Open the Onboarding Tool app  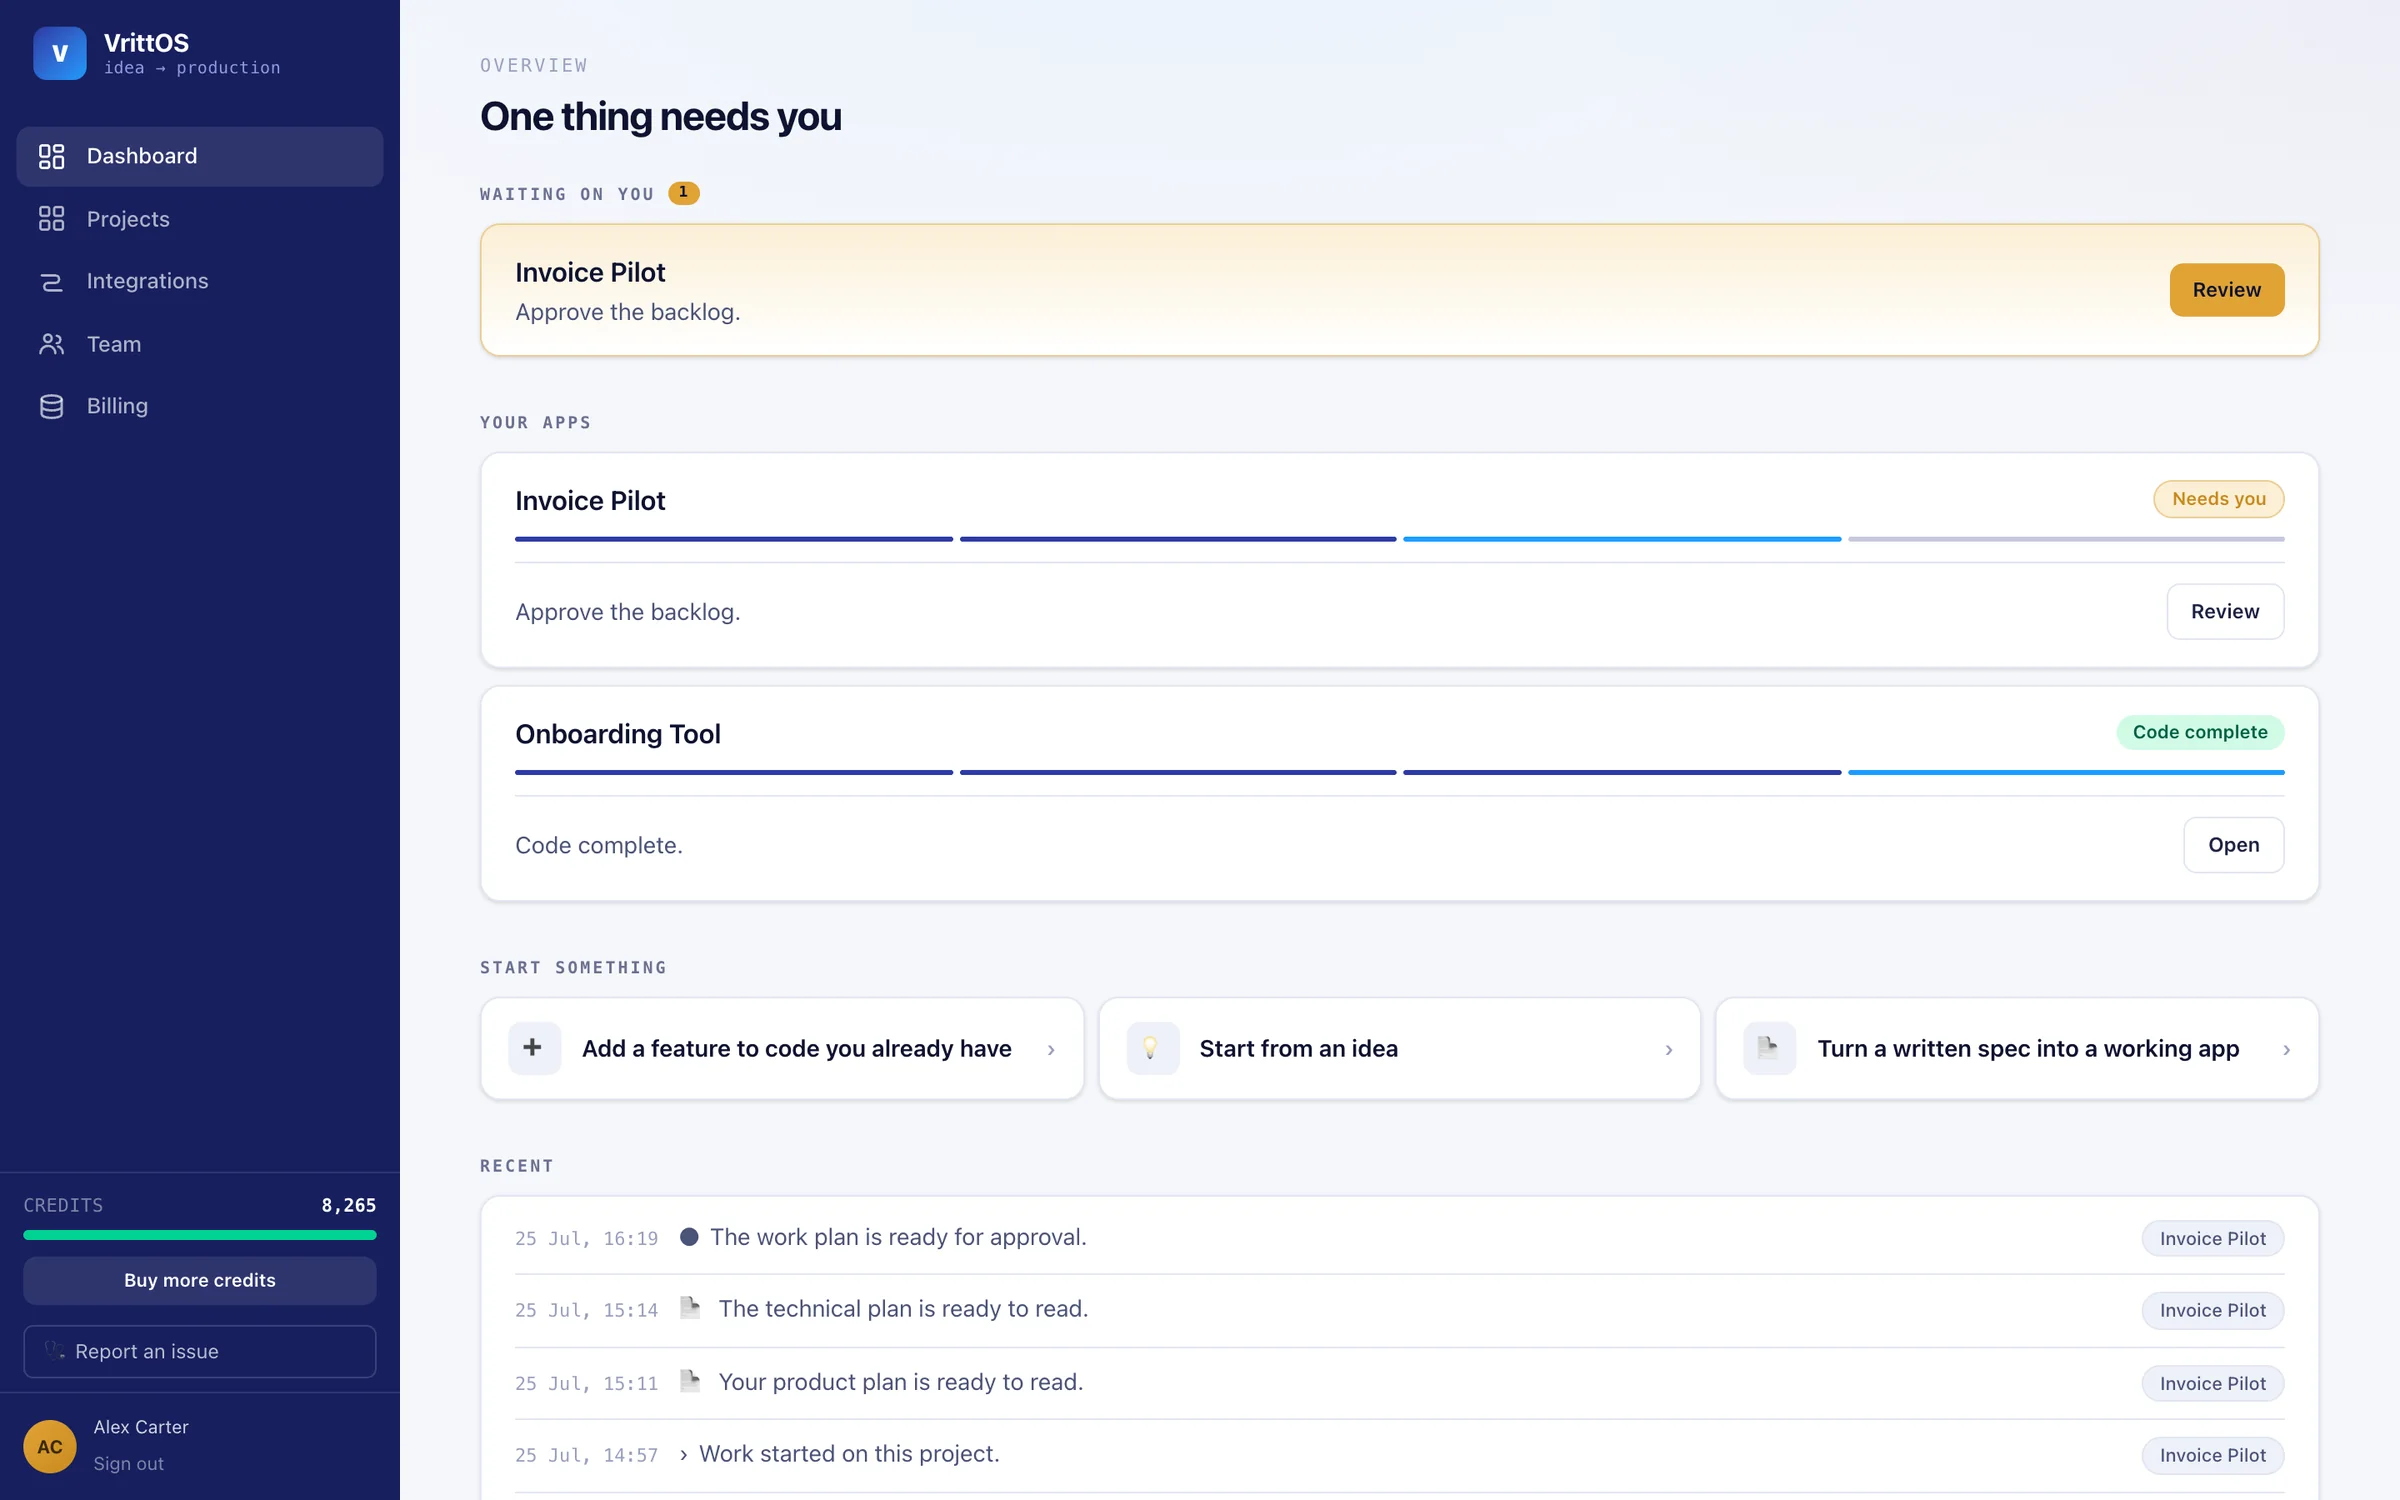coord(2233,845)
